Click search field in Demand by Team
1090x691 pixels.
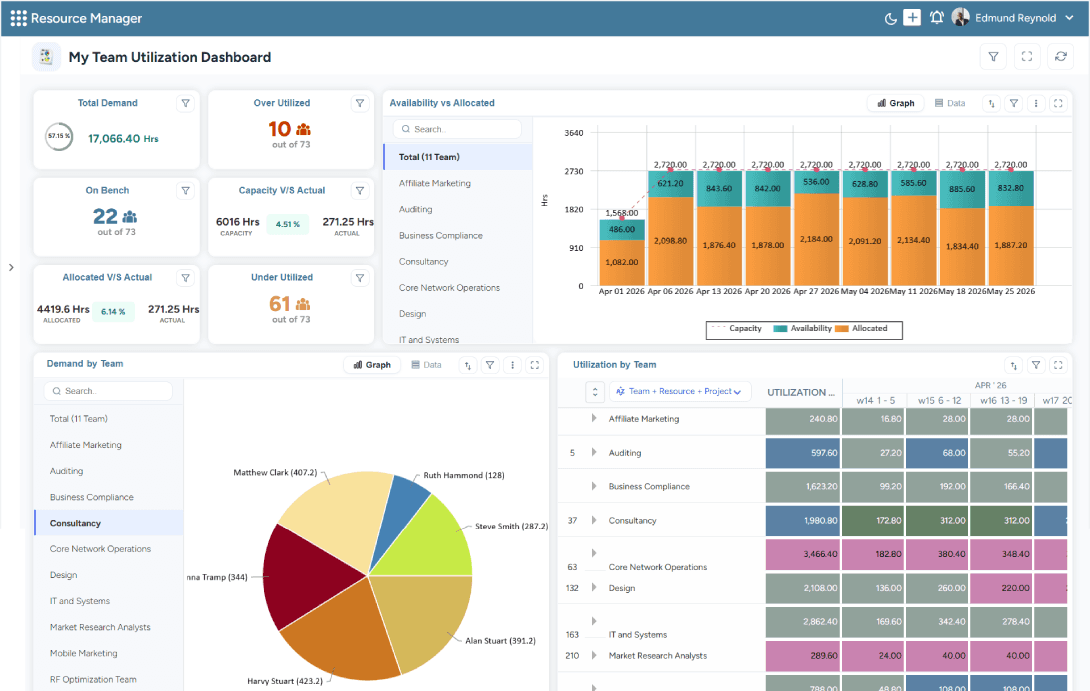tap(108, 391)
